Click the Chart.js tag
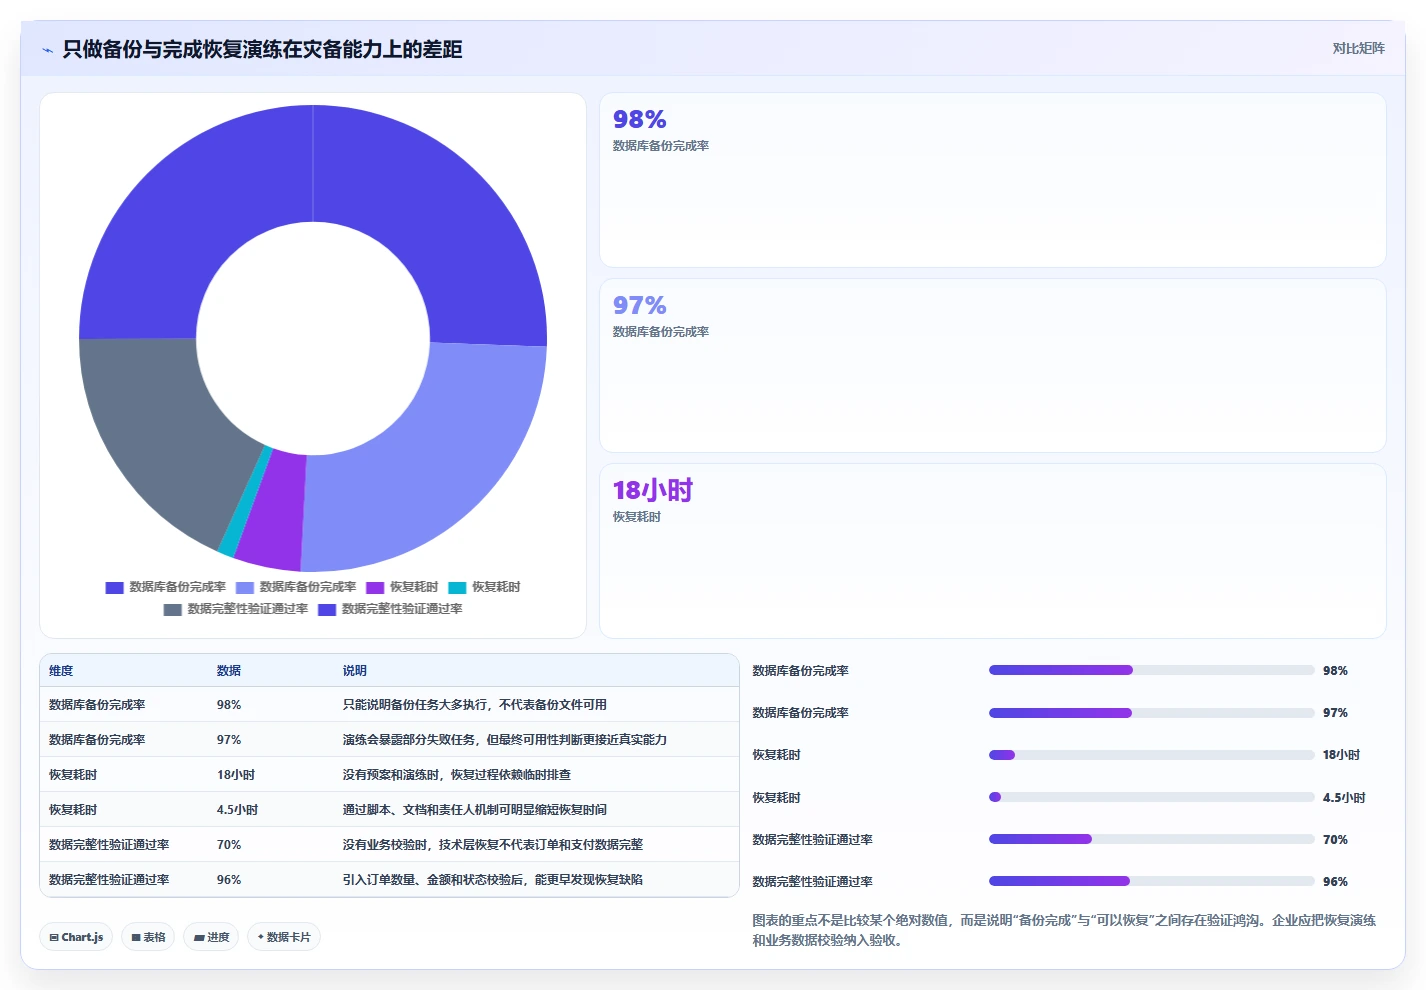Viewport: 1426px width, 990px height. [76, 937]
